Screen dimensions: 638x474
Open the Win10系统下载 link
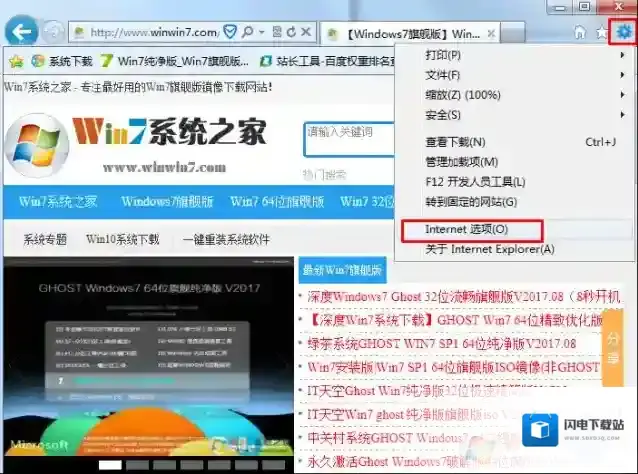pyautogui.click(x=122, y=239)
